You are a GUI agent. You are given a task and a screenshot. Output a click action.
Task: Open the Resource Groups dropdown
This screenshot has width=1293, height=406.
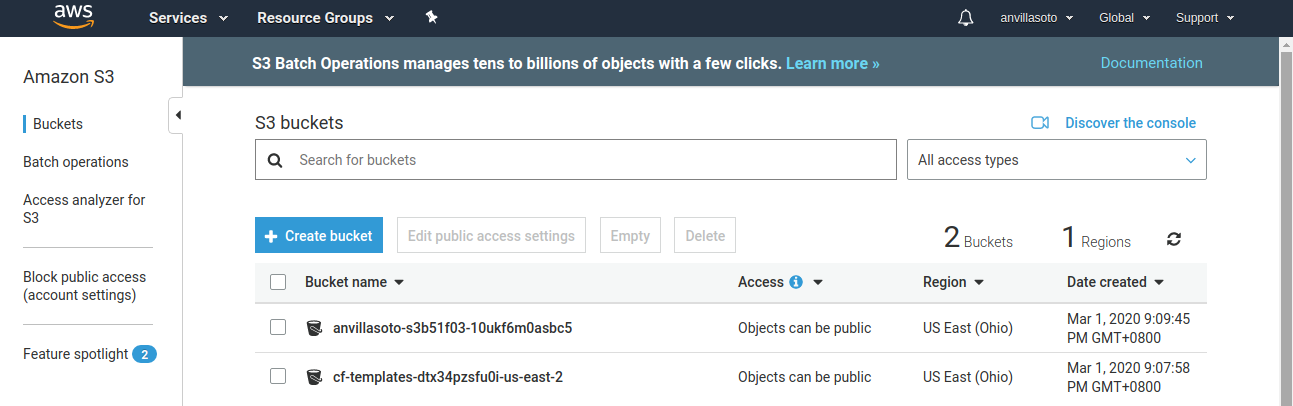click(x=325, y=17)
